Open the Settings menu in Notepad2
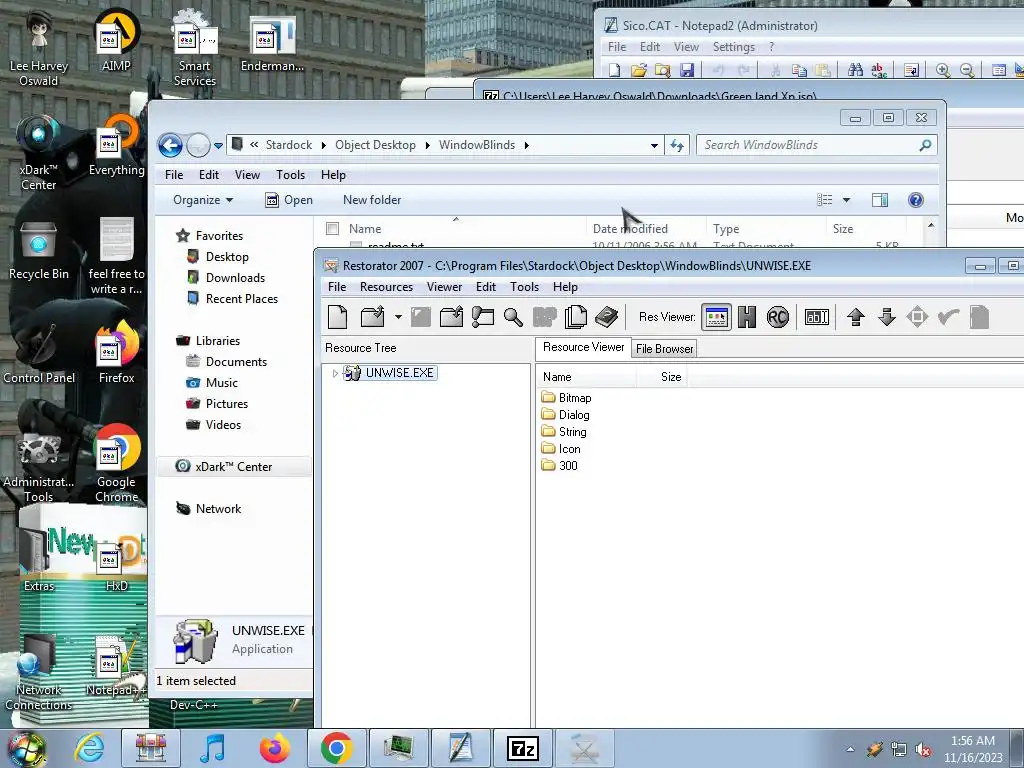The image size is (1024, 768). [x=733, y=47]
